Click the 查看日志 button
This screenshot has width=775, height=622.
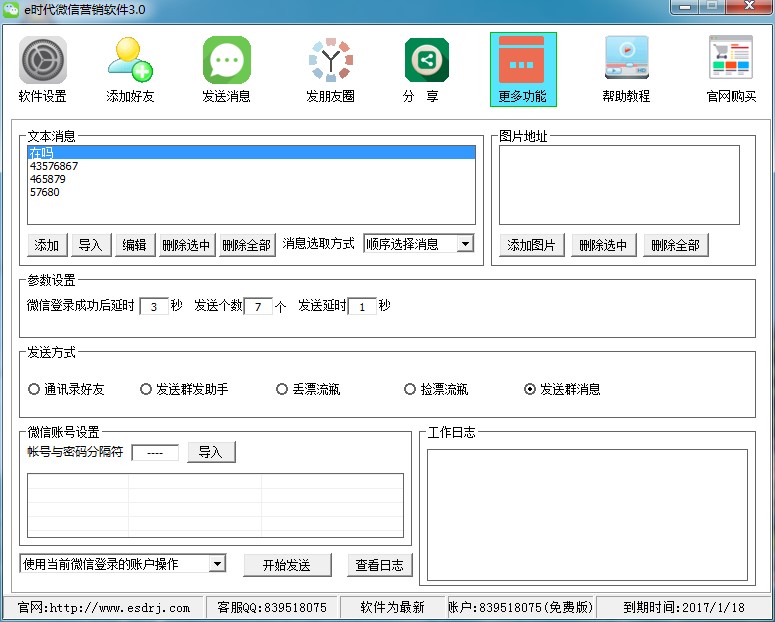point(380,565)
